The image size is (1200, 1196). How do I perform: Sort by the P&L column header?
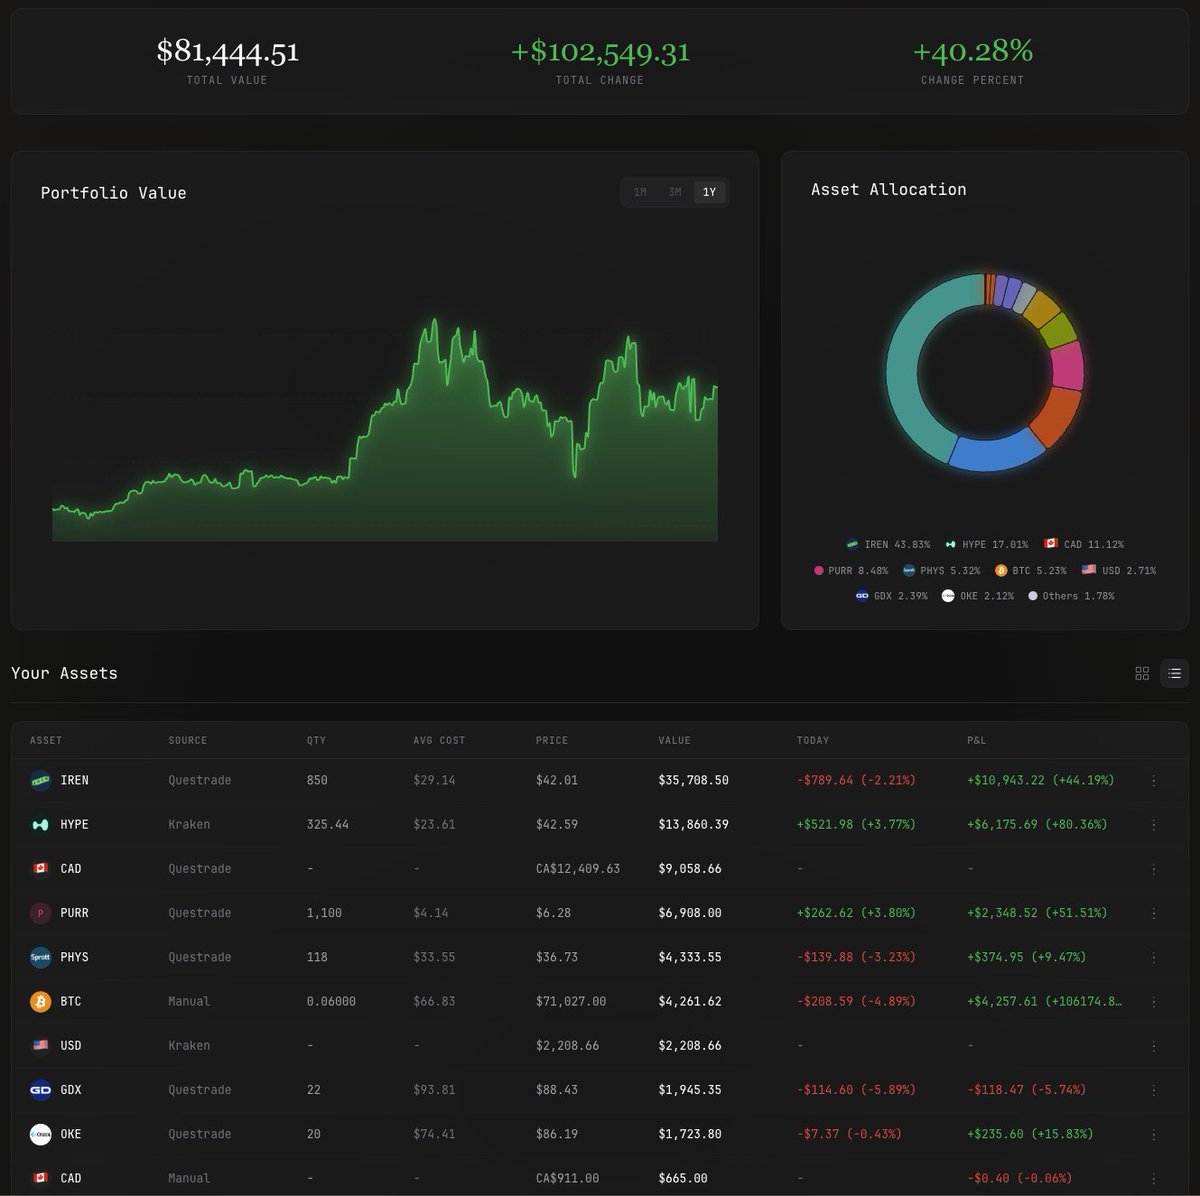tap(977, 741)
